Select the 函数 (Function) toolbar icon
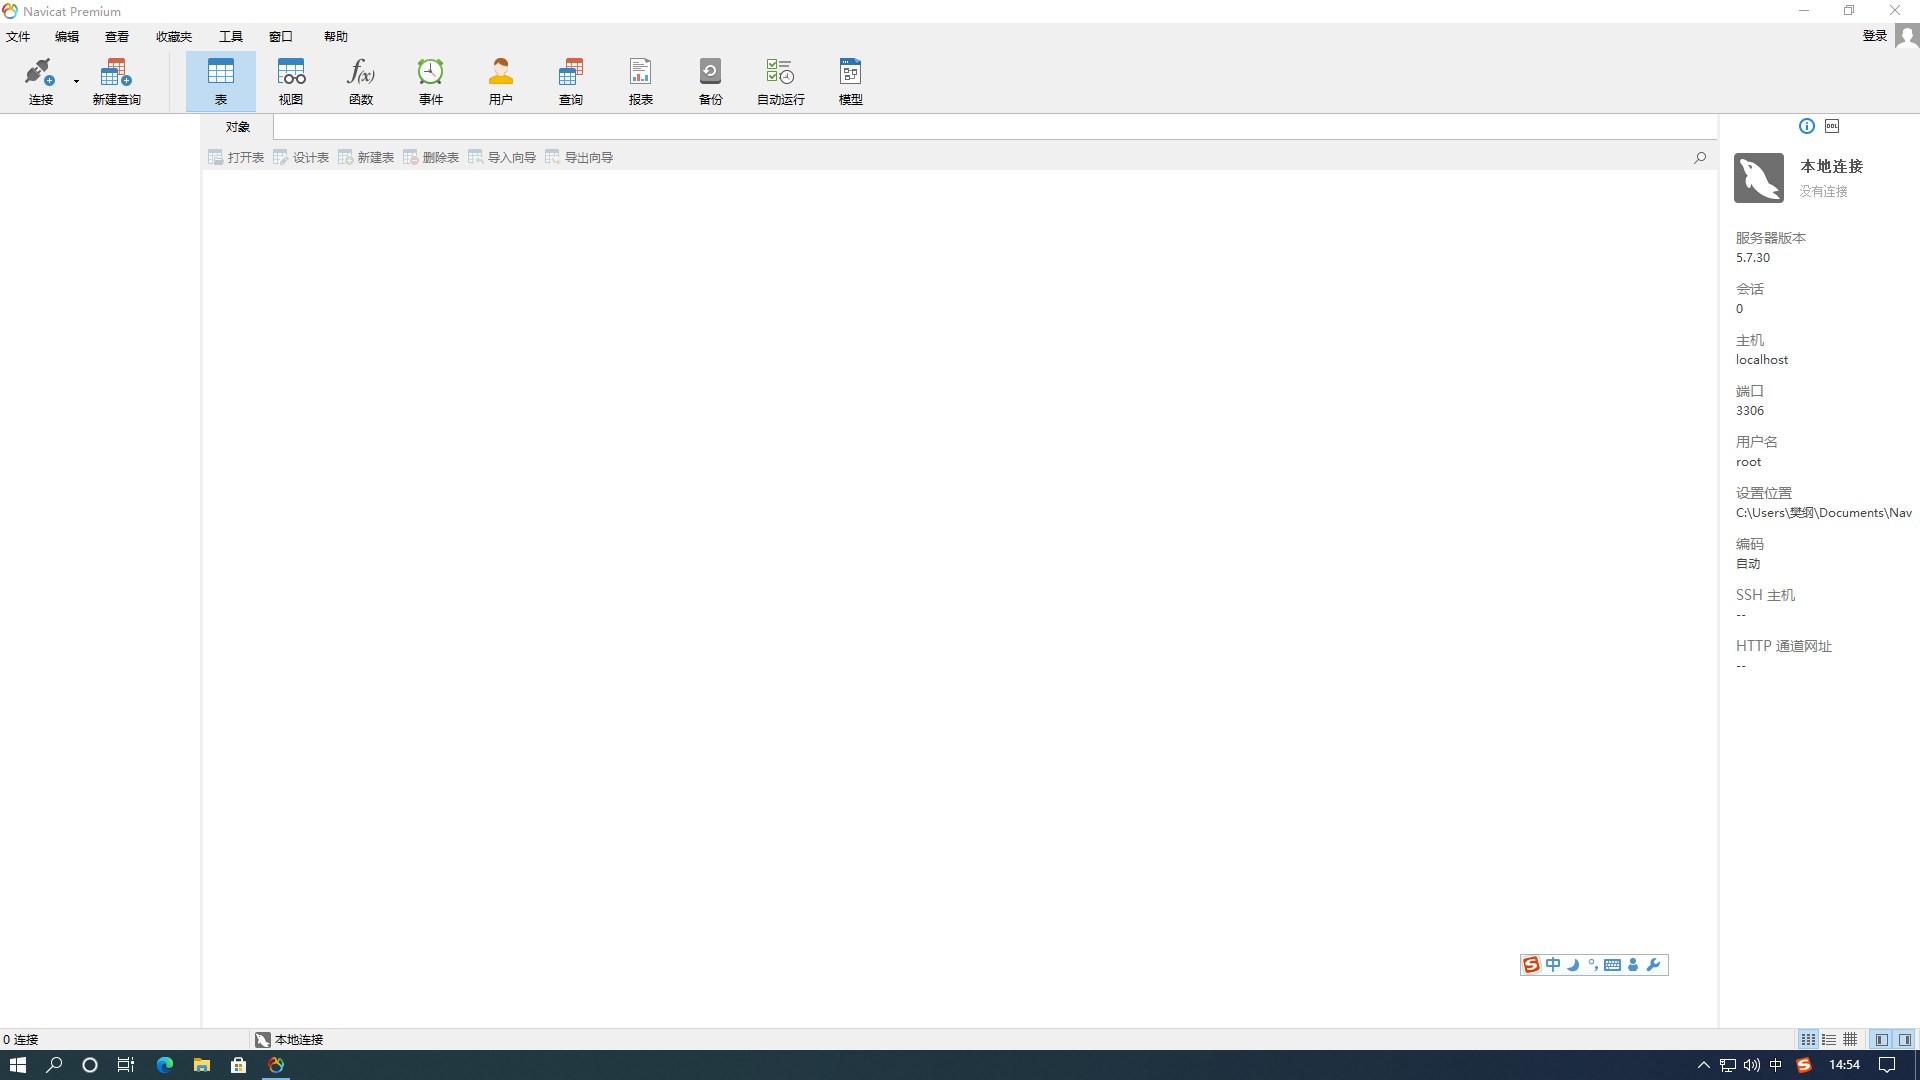Screen dimensions: 1920x1080 tap(361, 80)
